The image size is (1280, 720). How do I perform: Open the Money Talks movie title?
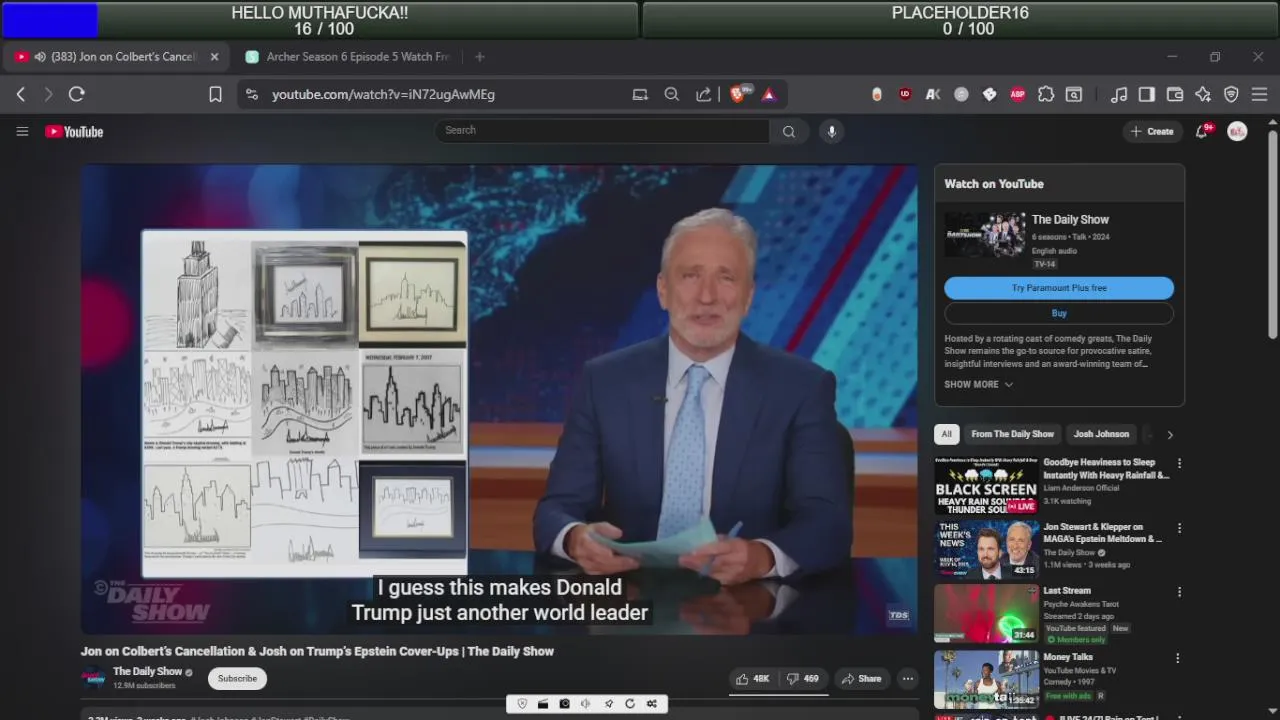pyautogui.click(x=1067, y=657)
